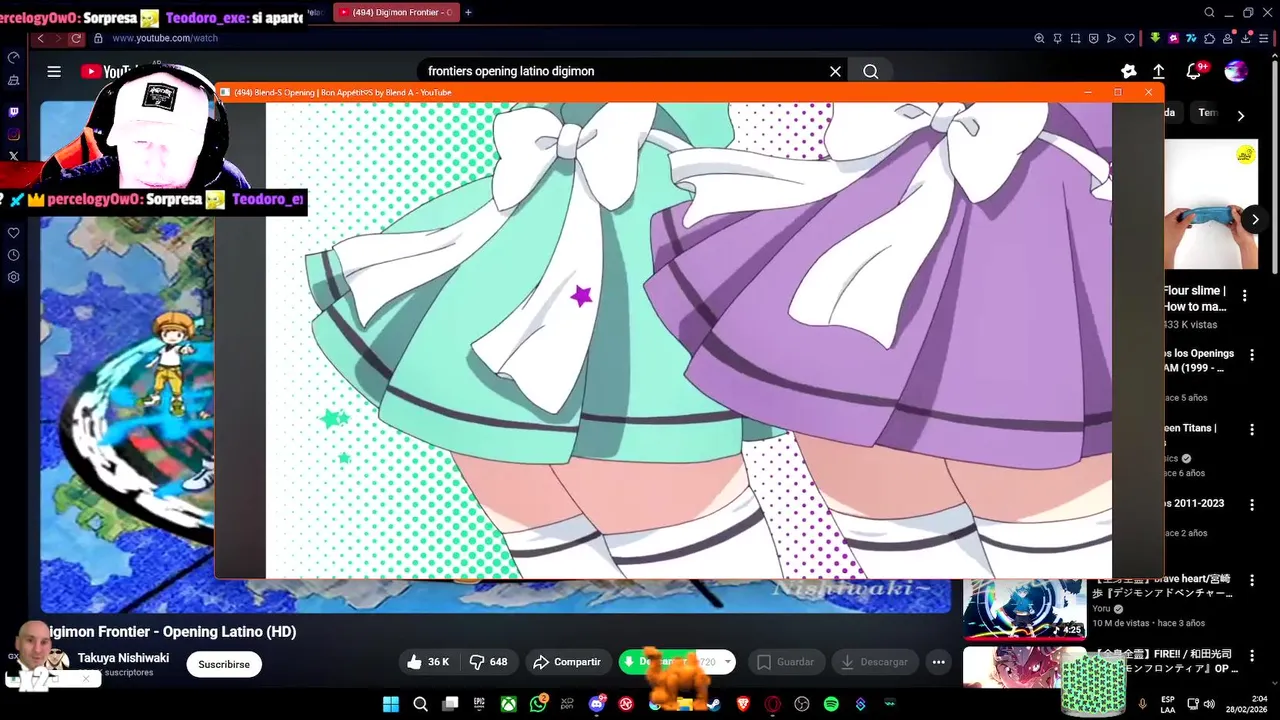Open Discord from the taskbar
1280x720 pixels.
[x=597, y=704]
